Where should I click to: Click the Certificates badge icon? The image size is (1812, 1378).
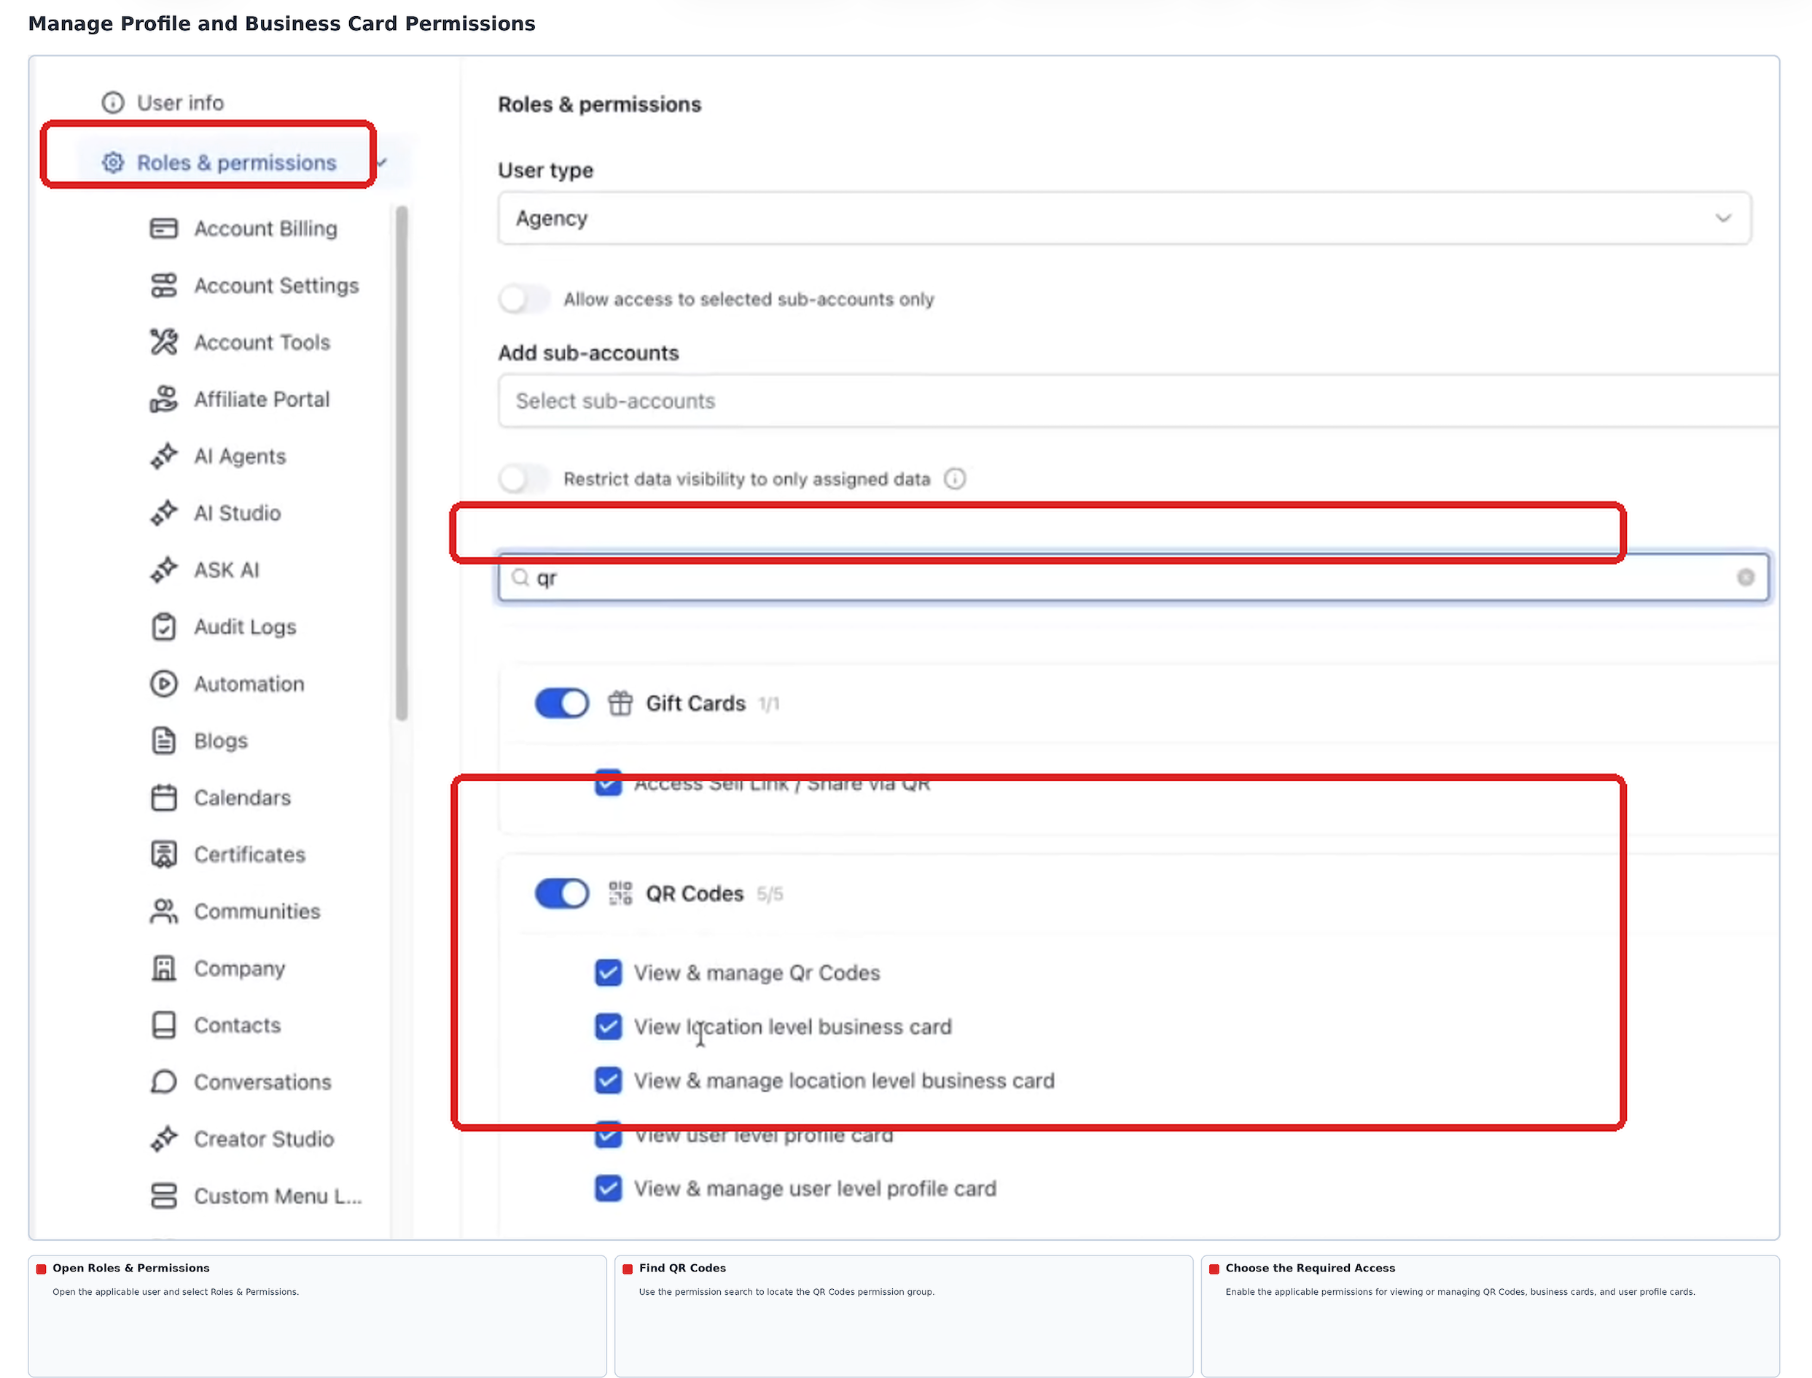point(164,855)
